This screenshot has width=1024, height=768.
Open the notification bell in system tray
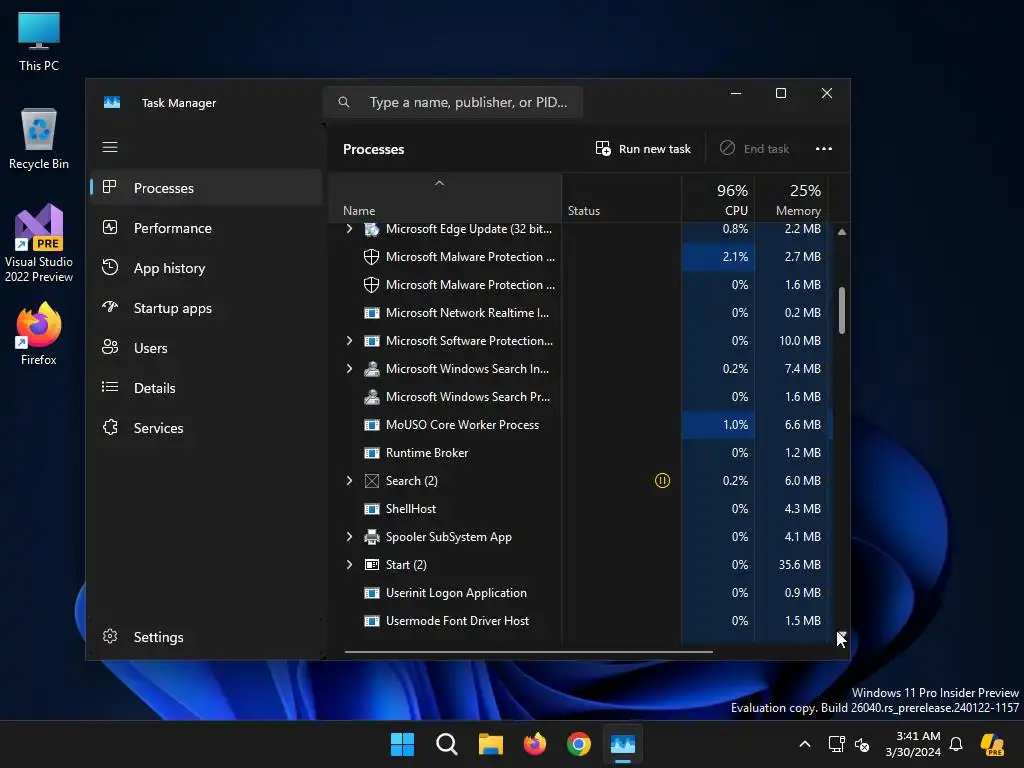coord(956,744)
